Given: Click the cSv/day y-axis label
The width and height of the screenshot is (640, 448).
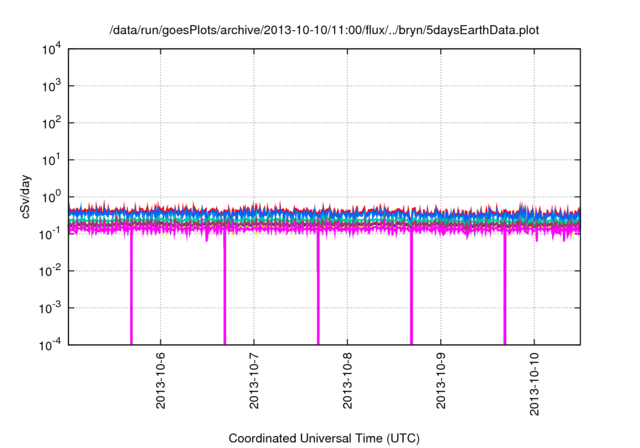Looking at the screenshot, I should pos(25,197).
